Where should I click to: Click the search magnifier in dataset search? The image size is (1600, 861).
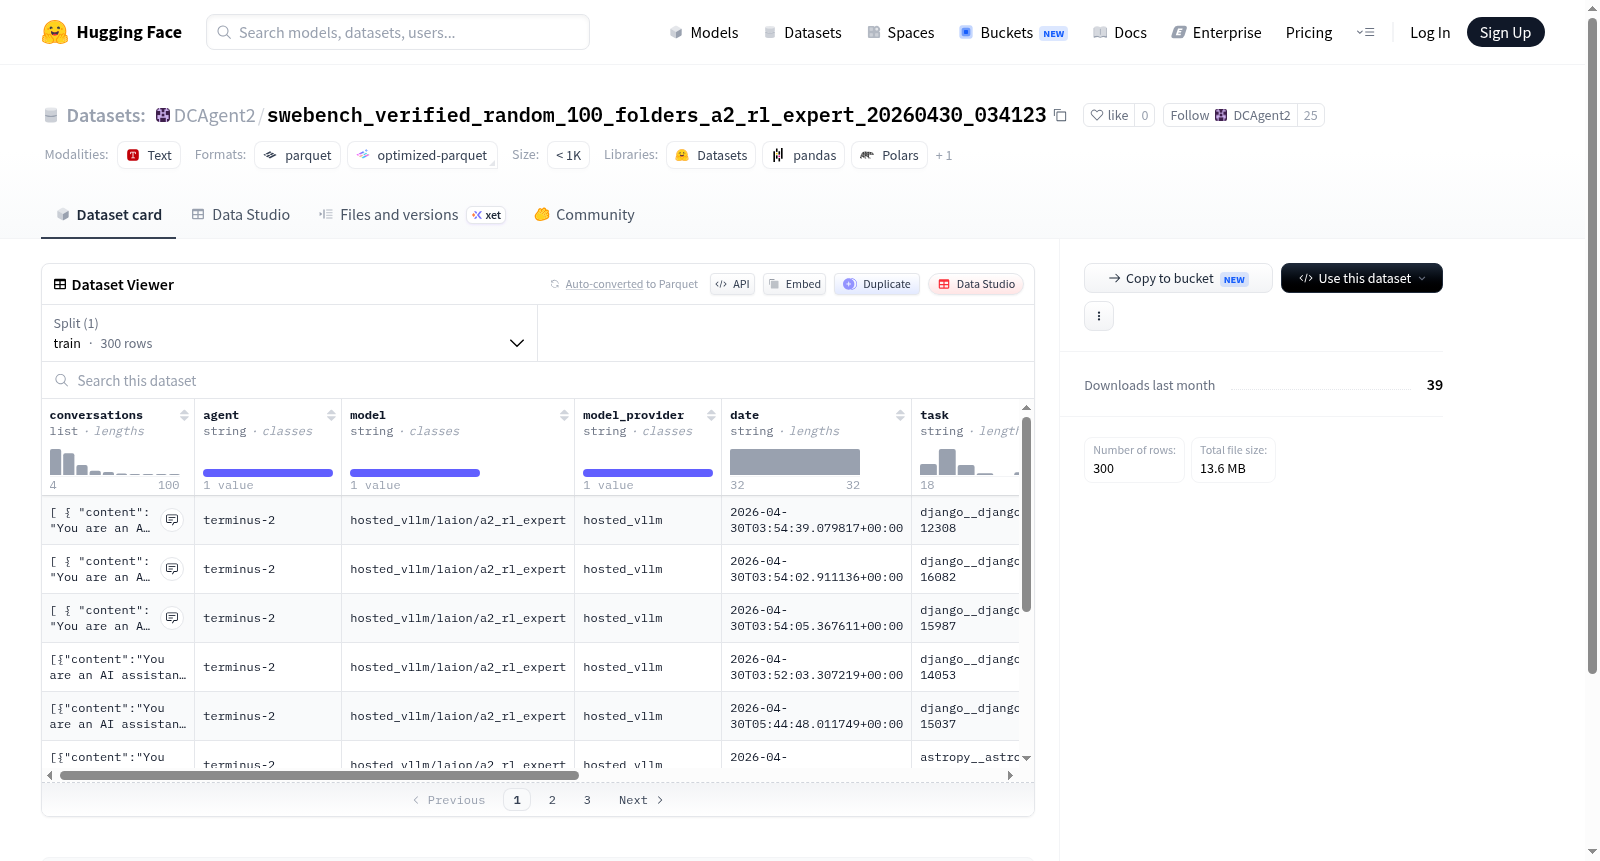click(x=62, y=381)
